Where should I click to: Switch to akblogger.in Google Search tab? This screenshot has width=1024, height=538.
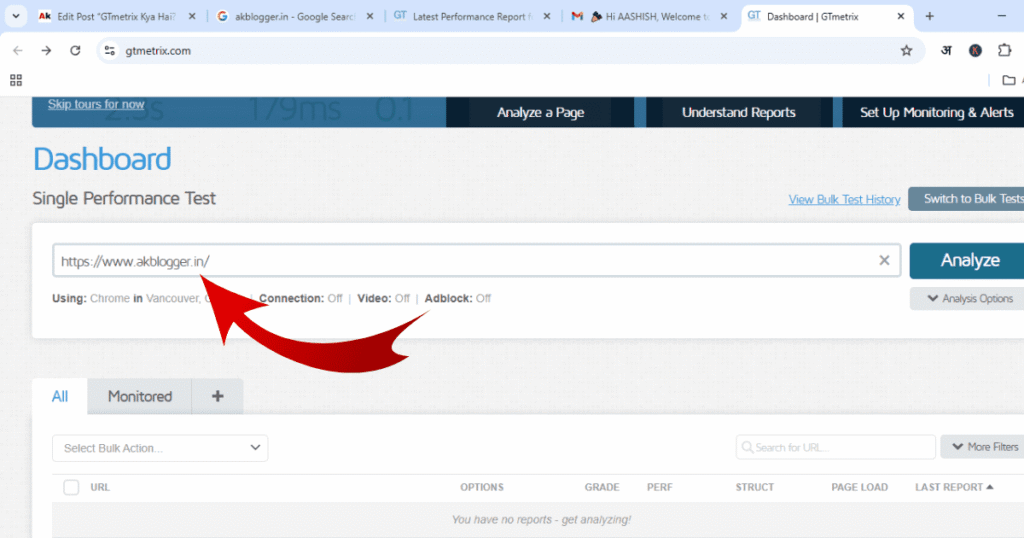click(294, 16)
